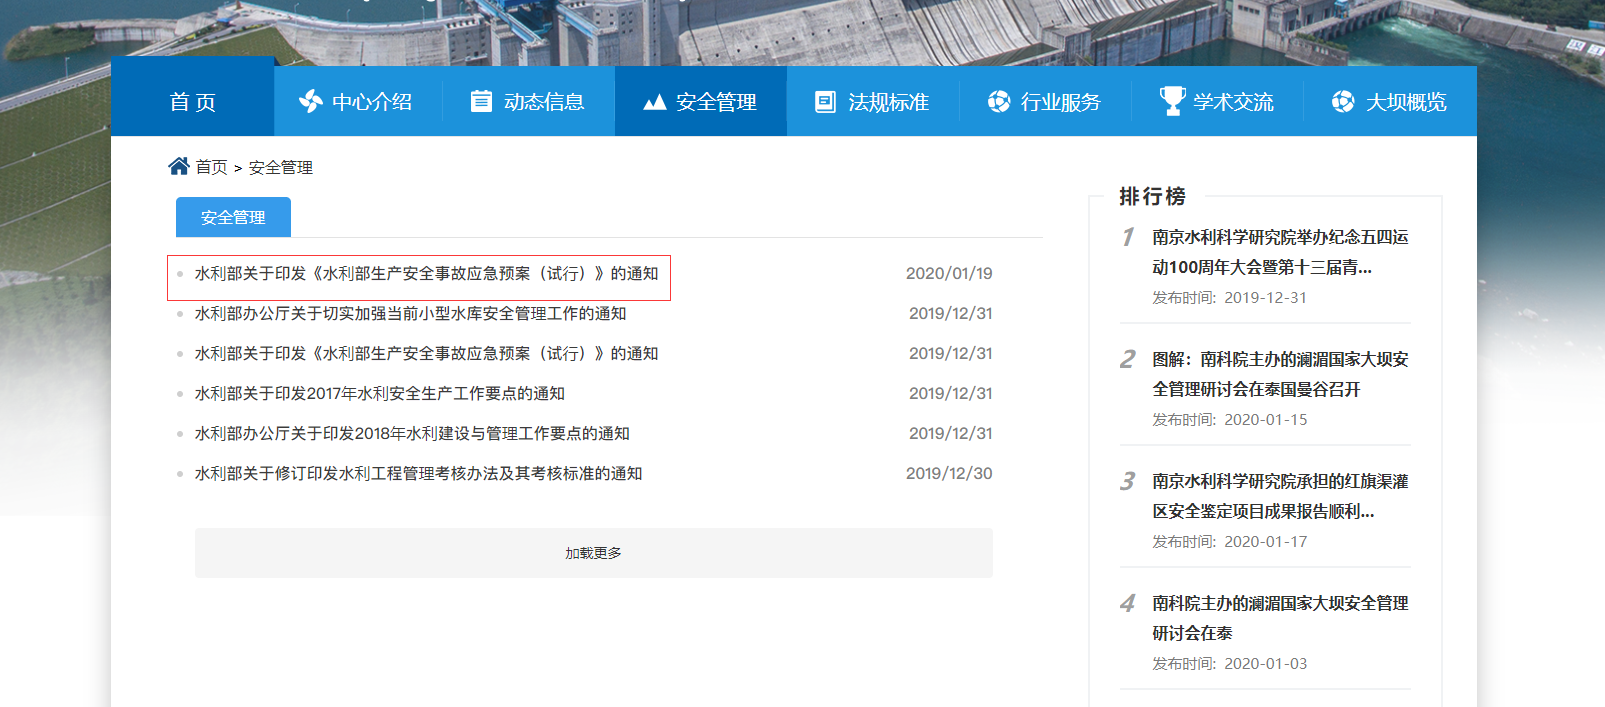Open 关于印发2018年水利建设与管理工作要点的通知
The height and width of the screenshot is (707, 1605).
coord(412,433)
